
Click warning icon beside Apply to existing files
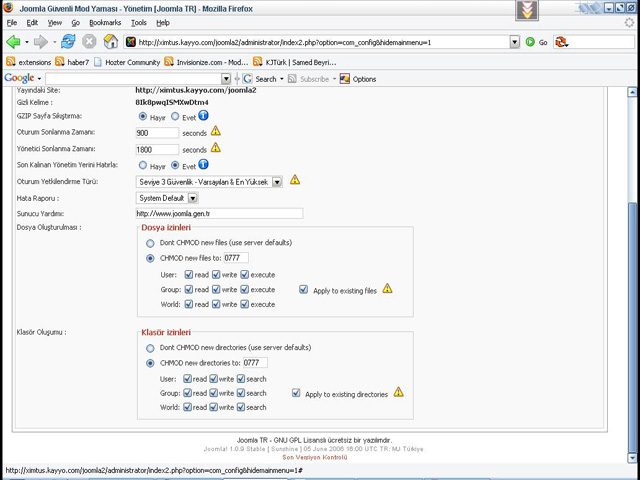(x=387, y=288)
